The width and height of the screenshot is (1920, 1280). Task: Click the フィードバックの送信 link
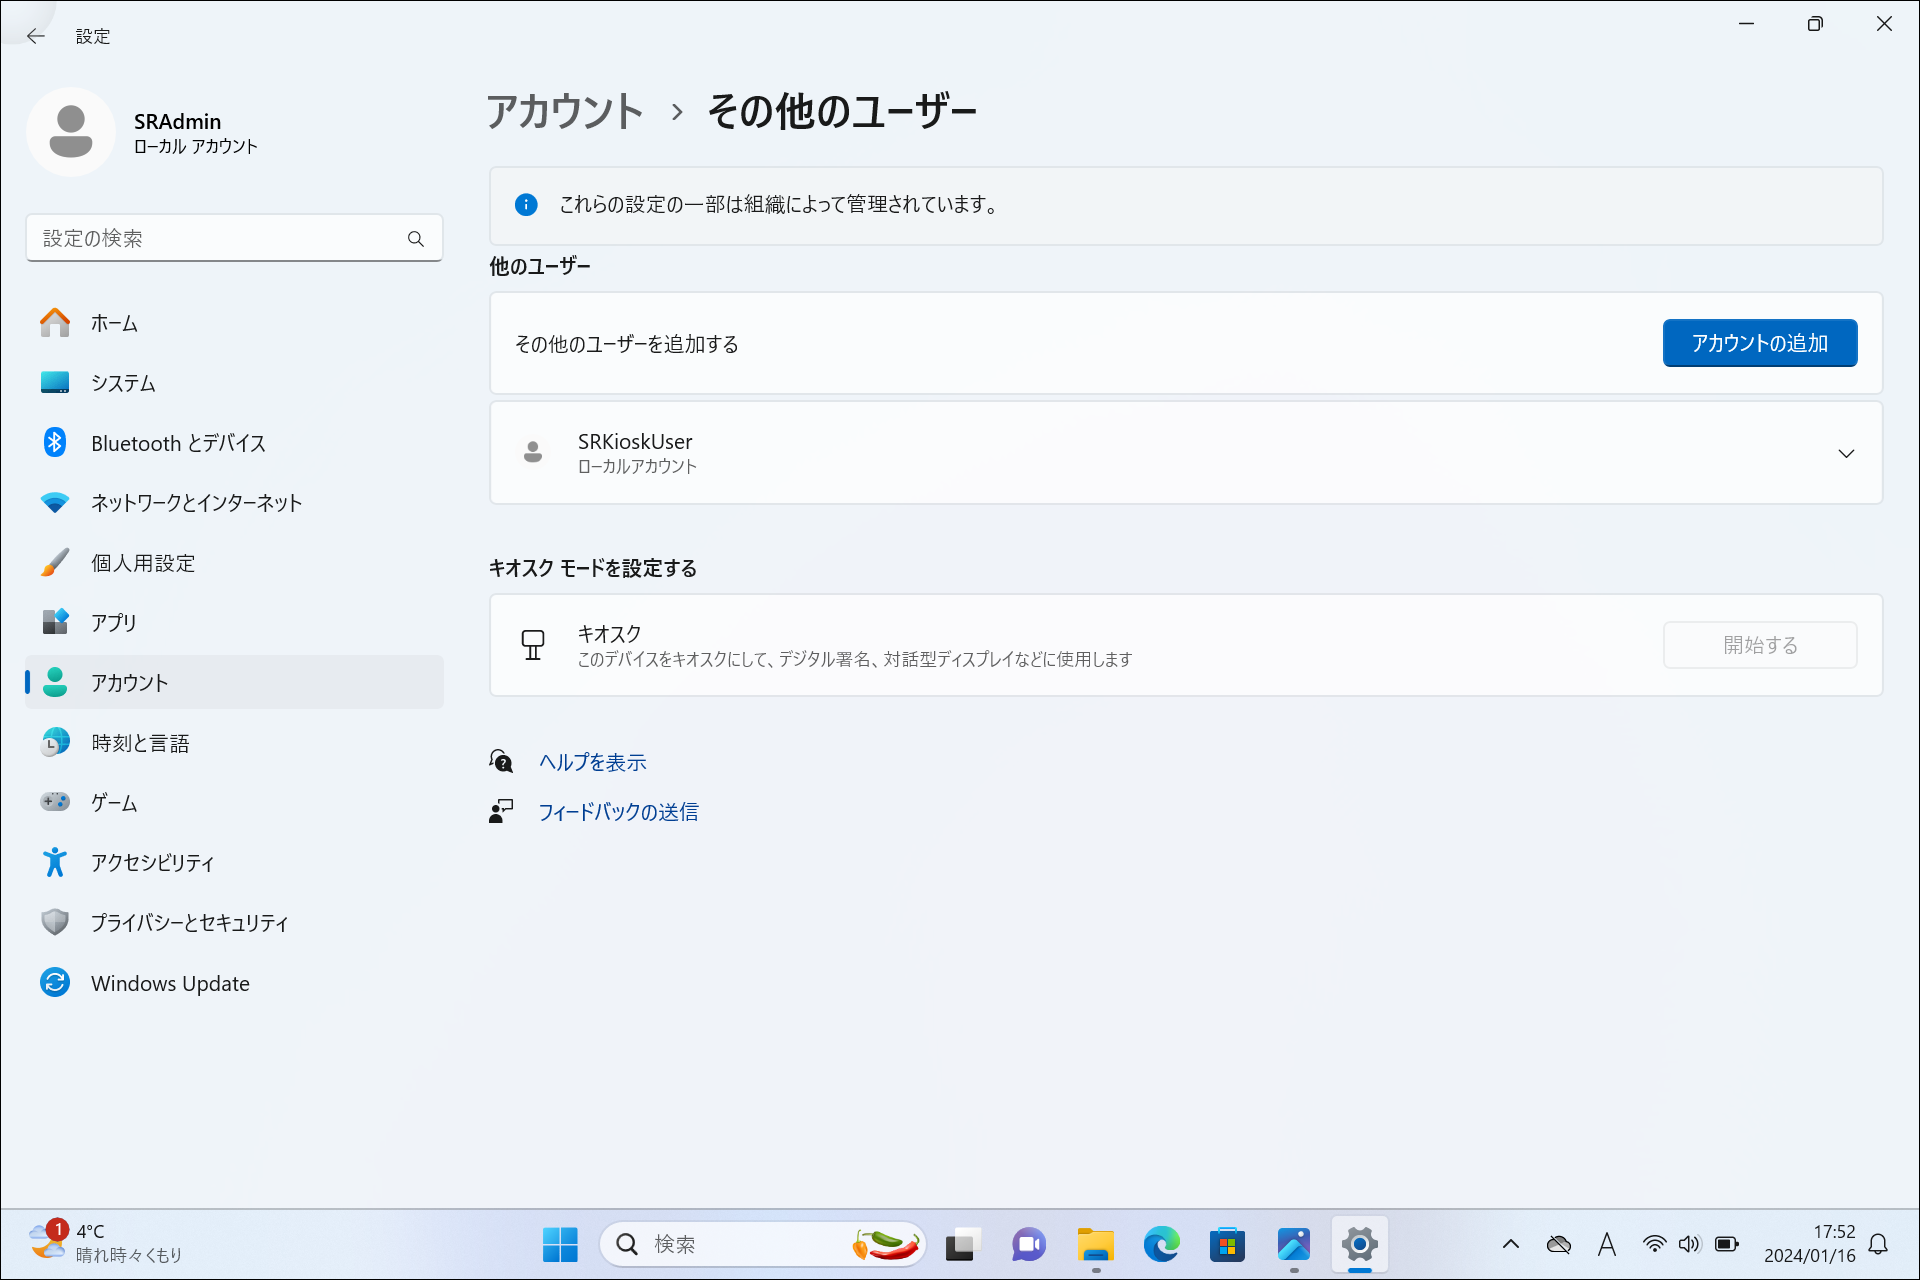pyautogui.click(x=618, y=812)
